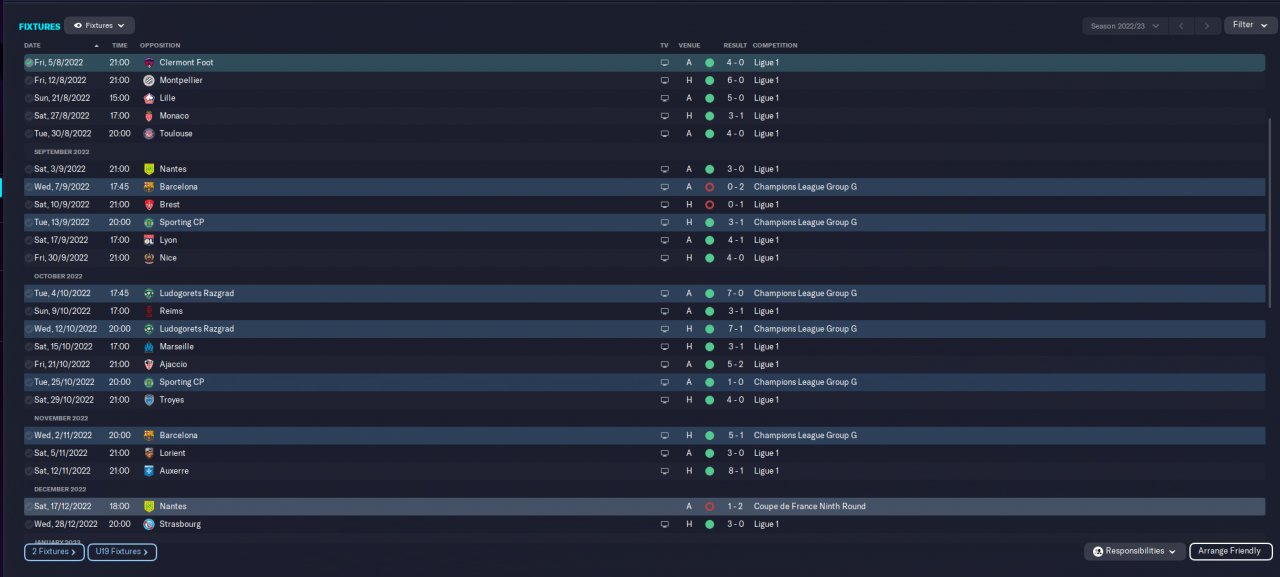Sort by the TV column header
The width and height of the screenshot is (1280, 577).
tap(664, 45)
